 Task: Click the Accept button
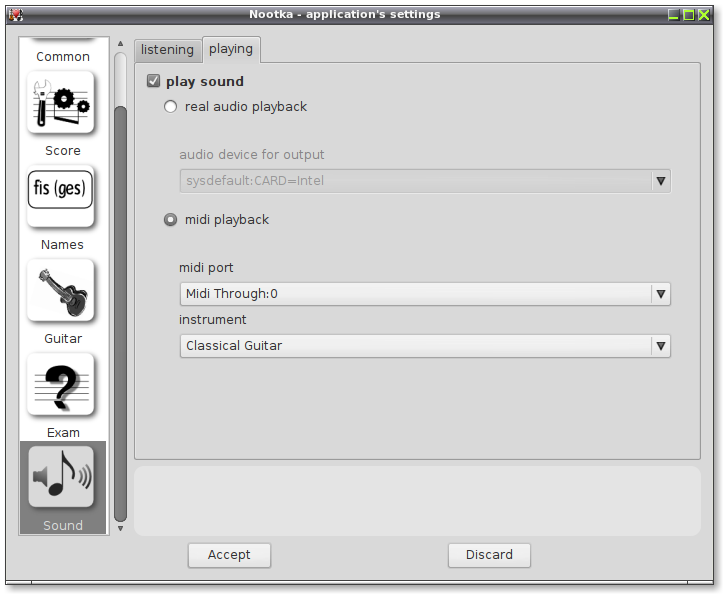pyautogui.click(x=229, y=555)
